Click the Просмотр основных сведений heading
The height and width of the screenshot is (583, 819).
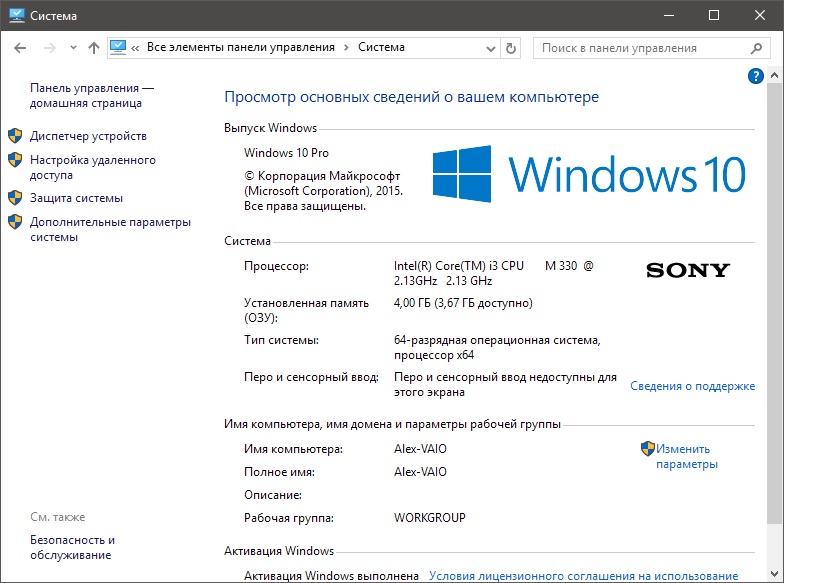pyautogui.click(x=412, y=97)
